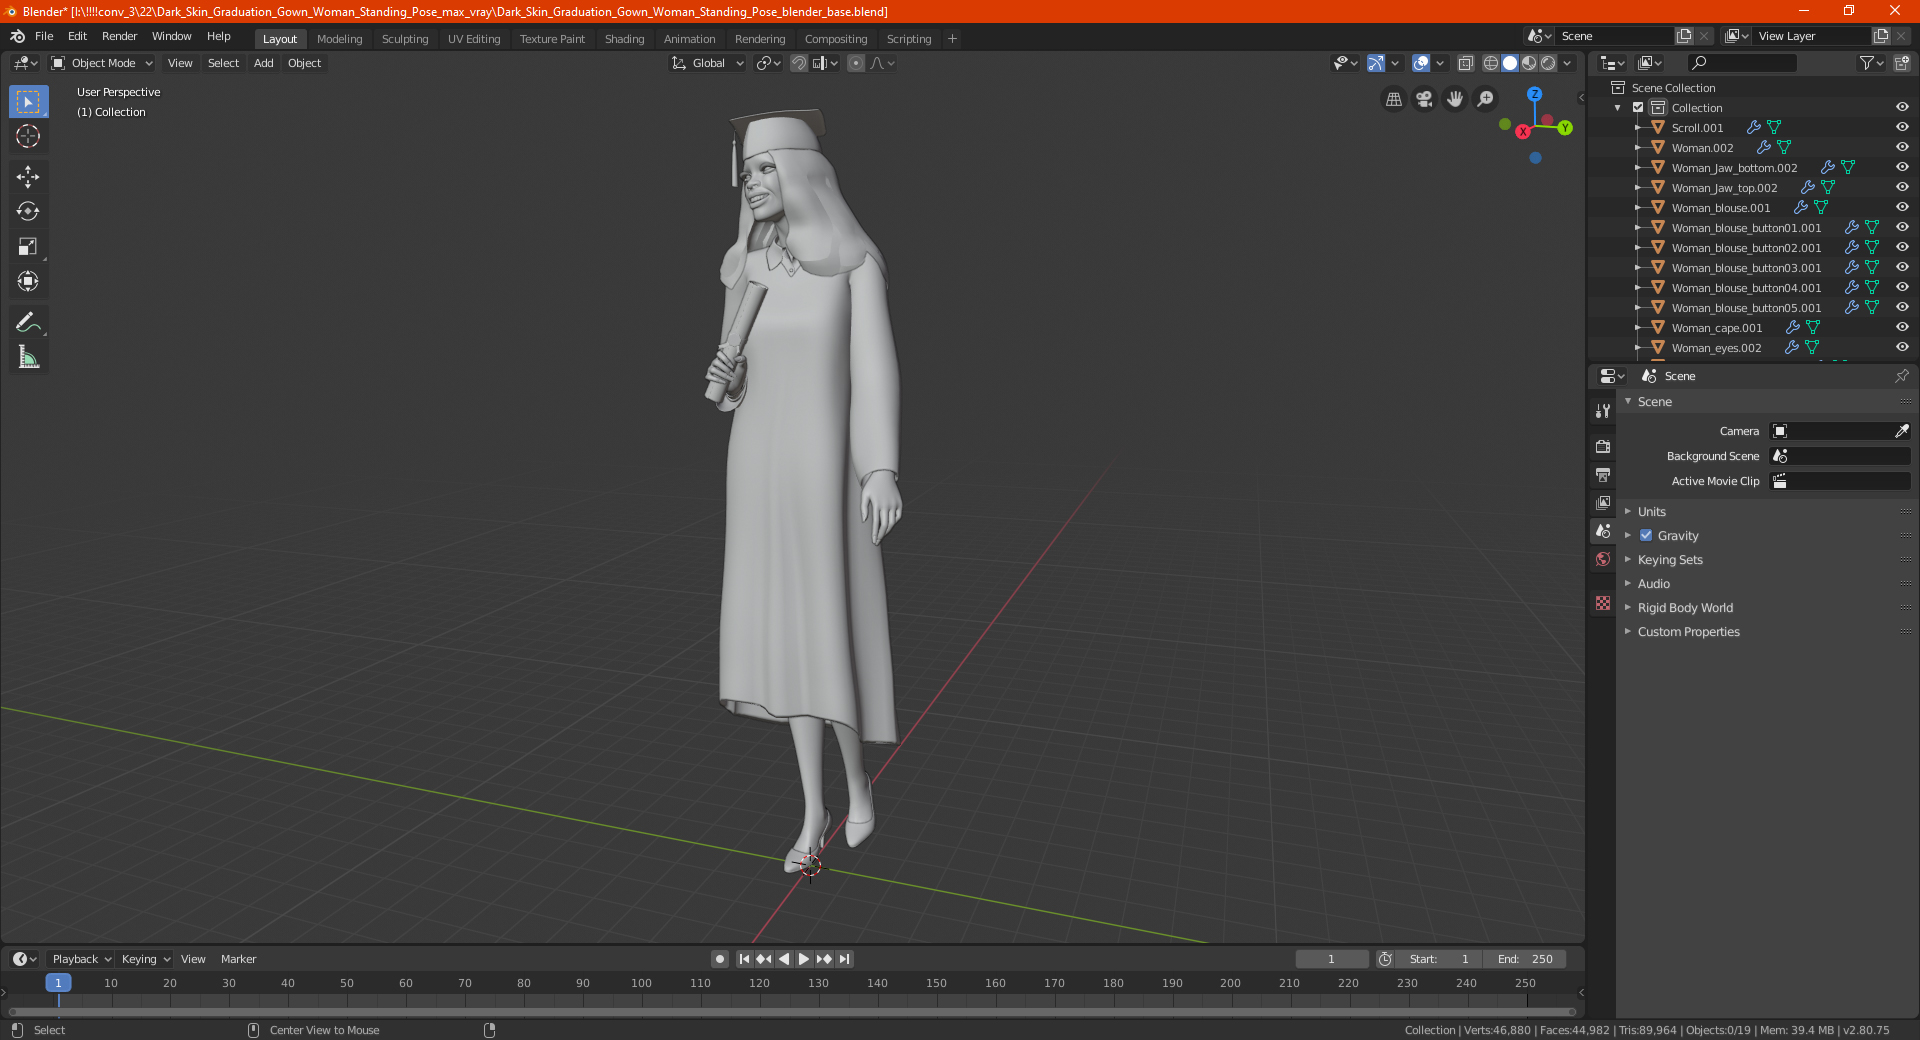Open the Render properties tab
This screenshot has width=1920, height=1040.
[1603, 446]
